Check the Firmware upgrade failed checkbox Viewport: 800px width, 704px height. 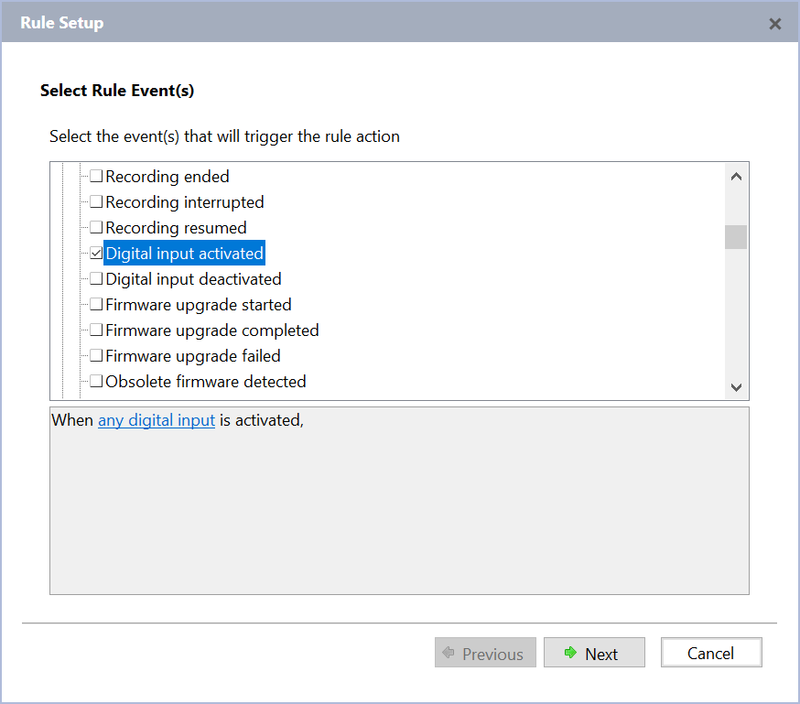[x=97, y=356]
